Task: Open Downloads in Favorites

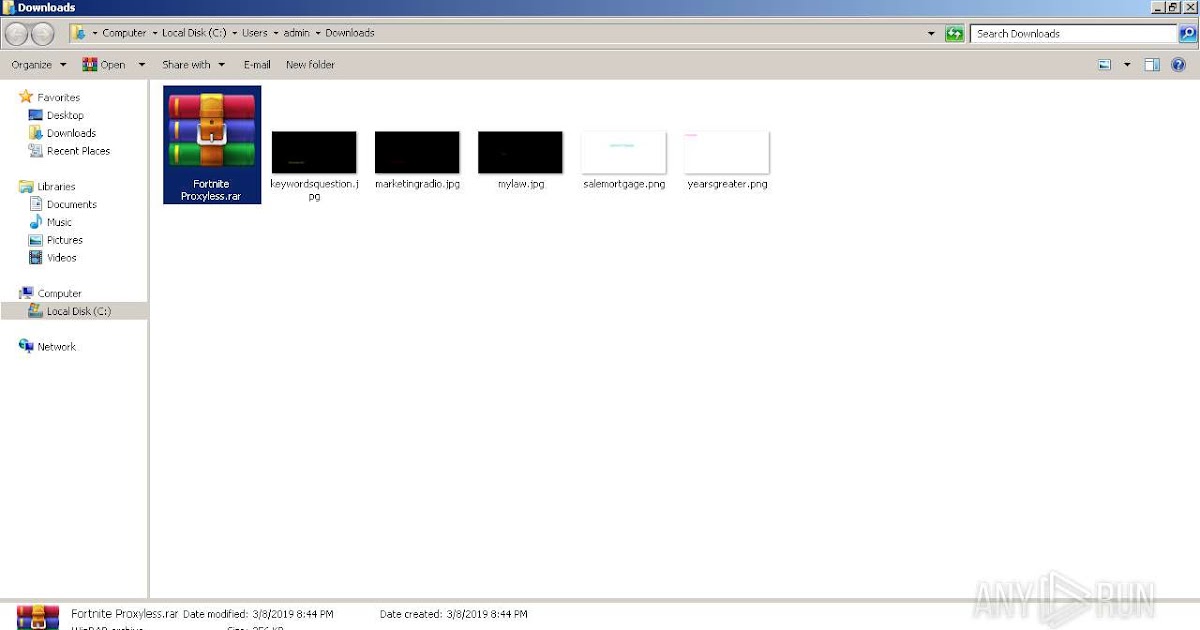Action: point(71,133)
